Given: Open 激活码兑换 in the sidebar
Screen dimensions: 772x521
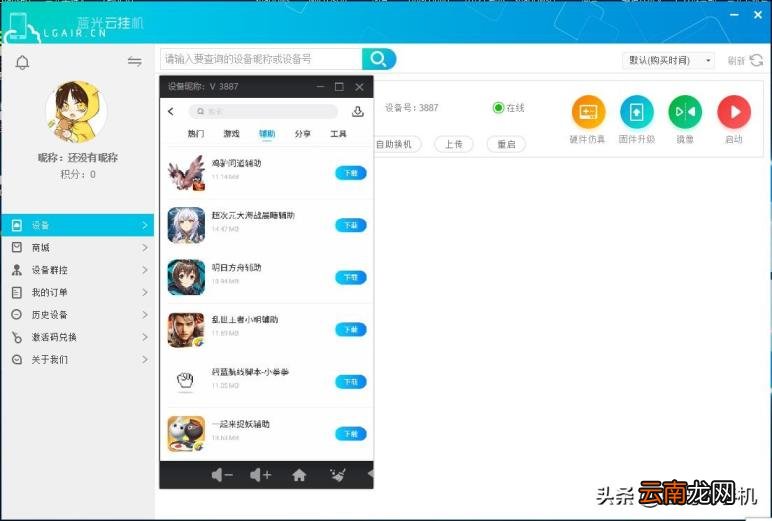Looking at the screenshot, I should (x=78, y=337).
